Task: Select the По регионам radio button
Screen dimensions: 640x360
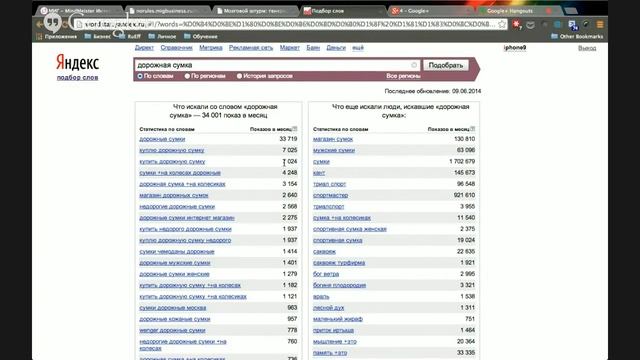Action: tap(187, 76)
